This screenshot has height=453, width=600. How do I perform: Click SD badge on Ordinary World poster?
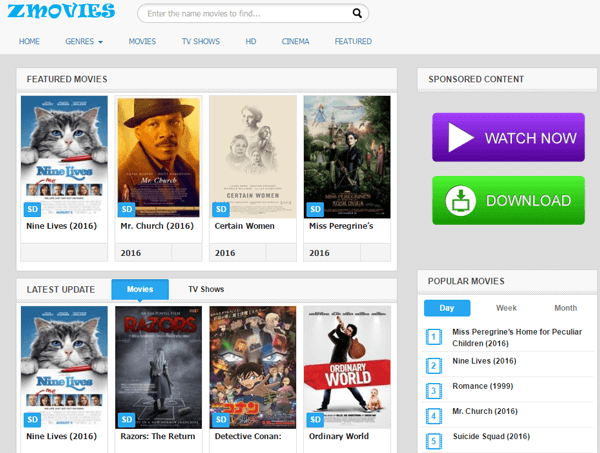click(315, 420)
